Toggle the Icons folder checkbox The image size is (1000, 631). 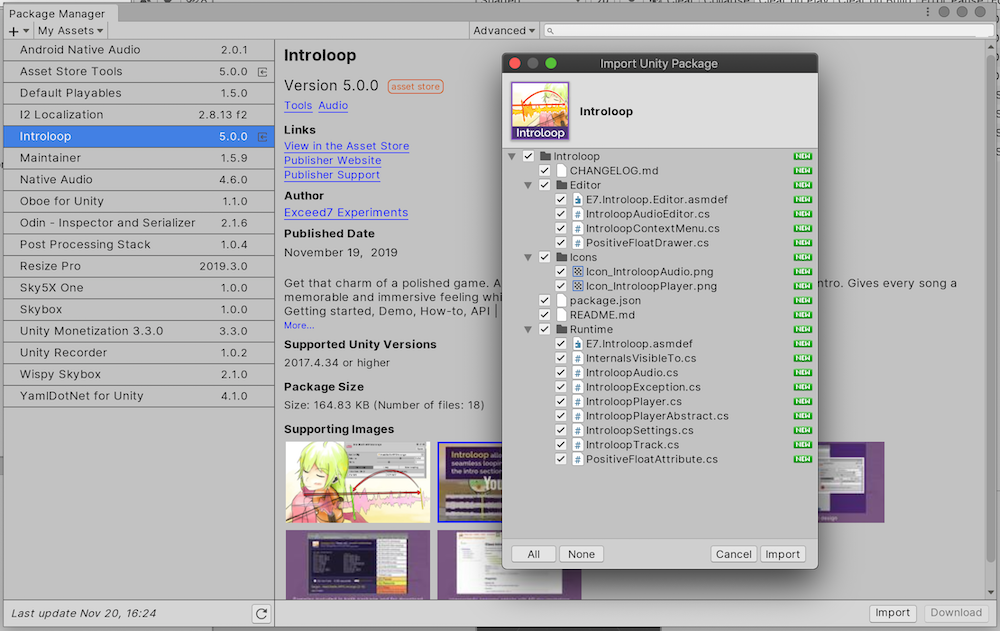click(x=545, y=257)
